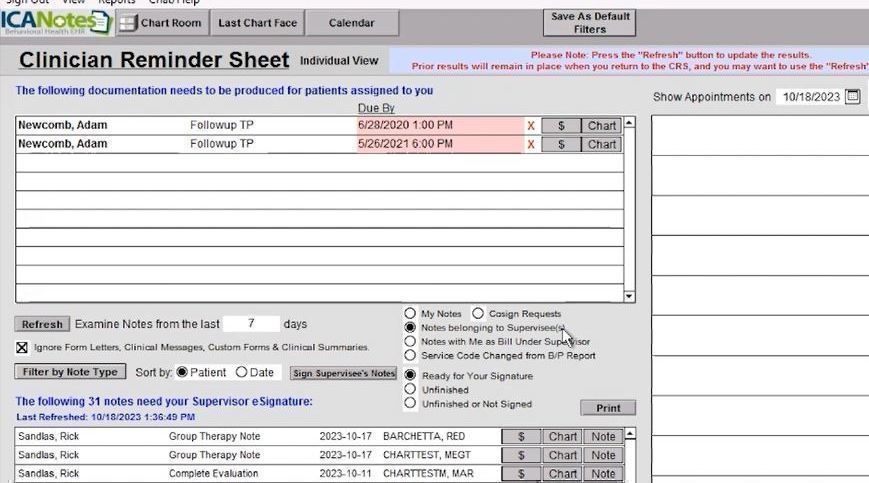This screenshot has width=869, height=483.
Task: Dismiss Newcomb 5/26/2021 reminder with red X
Action: (531, 145)
